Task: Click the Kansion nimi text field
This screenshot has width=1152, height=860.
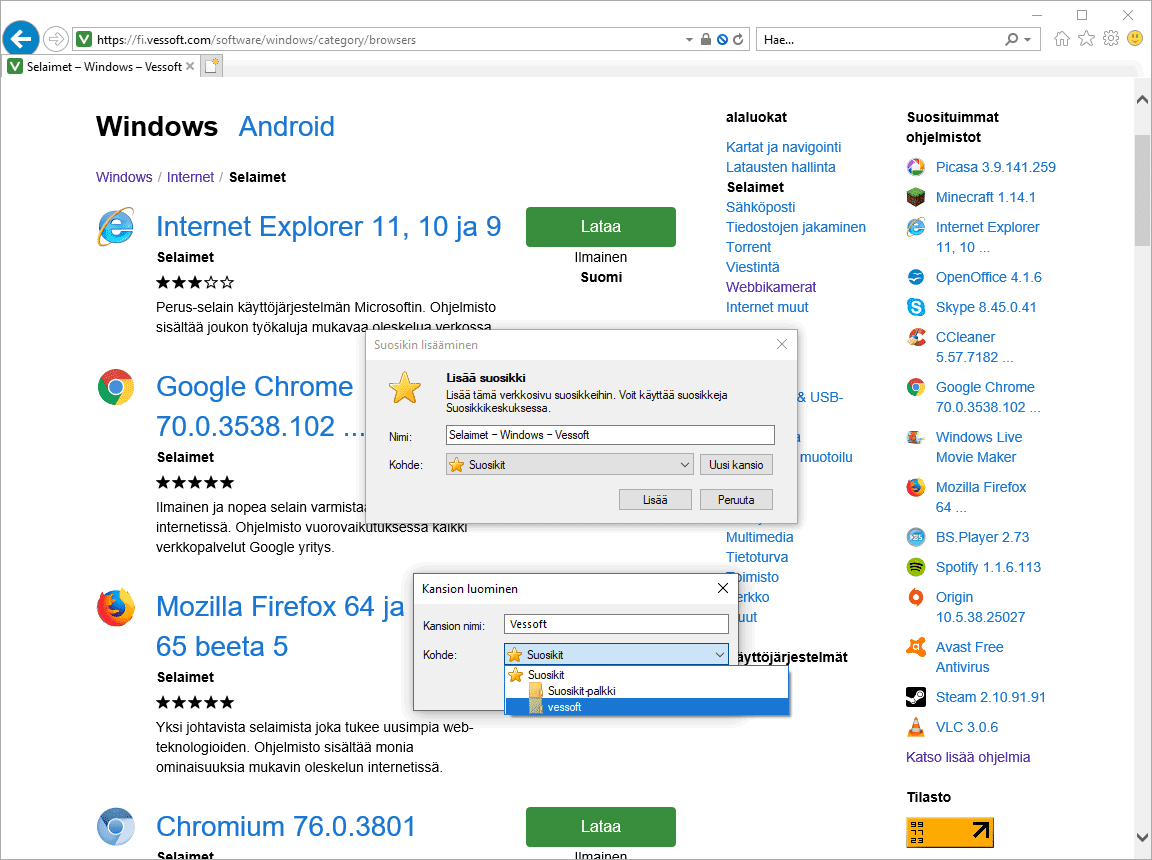Action: [x=616, y=624]
